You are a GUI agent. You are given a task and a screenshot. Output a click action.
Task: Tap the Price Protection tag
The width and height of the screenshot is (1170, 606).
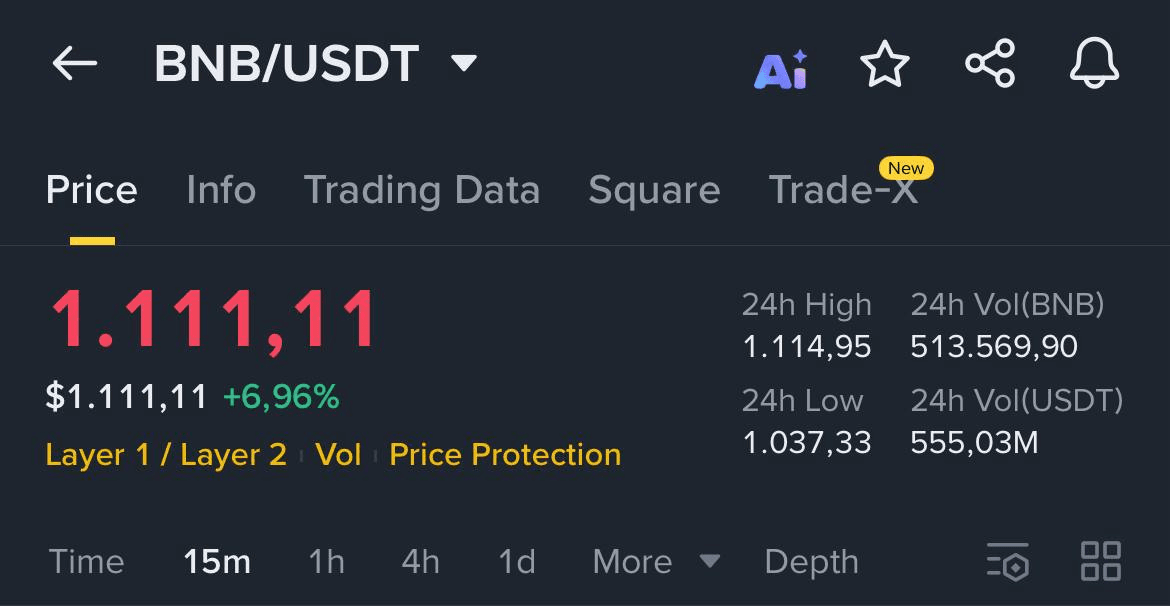[505, 455]
